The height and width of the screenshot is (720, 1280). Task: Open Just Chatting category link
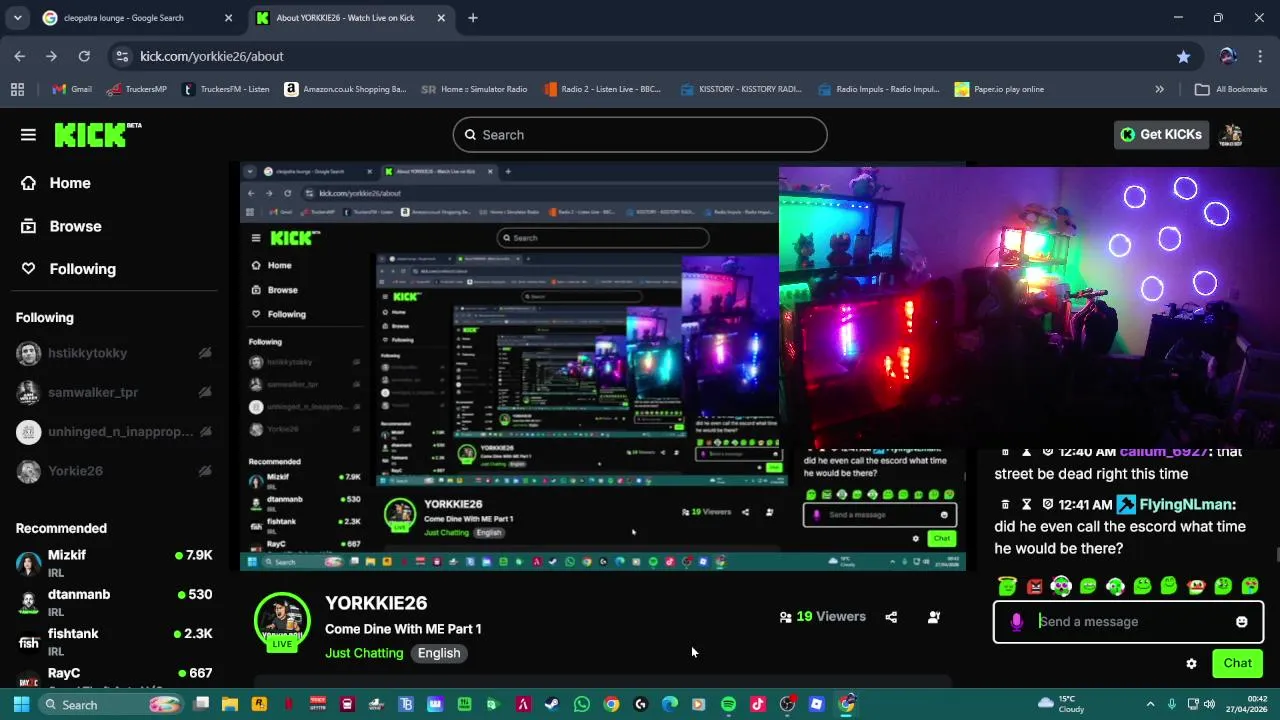pos(364,653)
